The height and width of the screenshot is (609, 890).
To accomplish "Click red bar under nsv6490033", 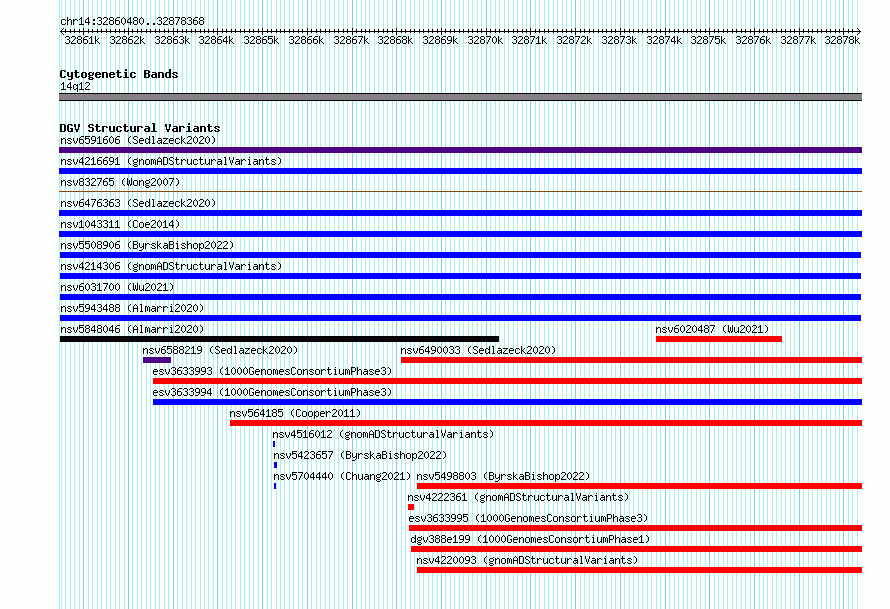I will click(x=632, y=360).
